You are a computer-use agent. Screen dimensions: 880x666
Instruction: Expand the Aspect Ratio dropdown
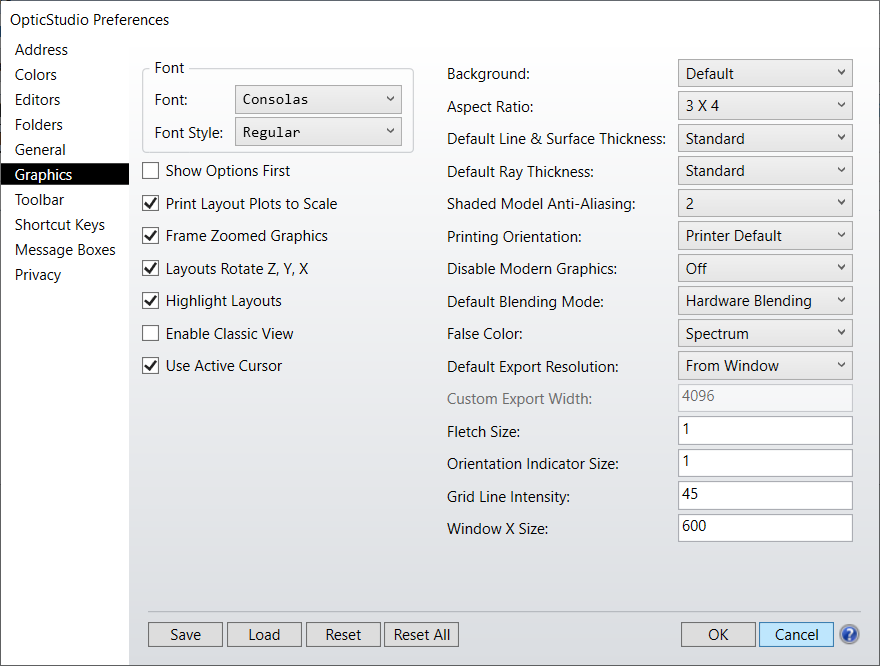pyautogui.click(x=765, y=106)
